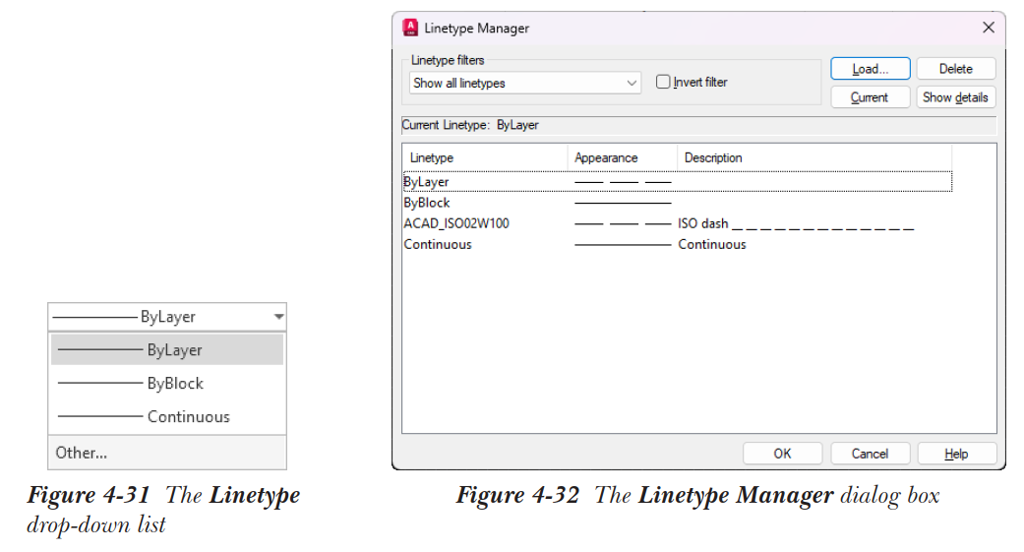The width and height of the screenshot is (1024, 552).
Task: Open the Show all linetypes filter dropdown
Action: point(525,83)
